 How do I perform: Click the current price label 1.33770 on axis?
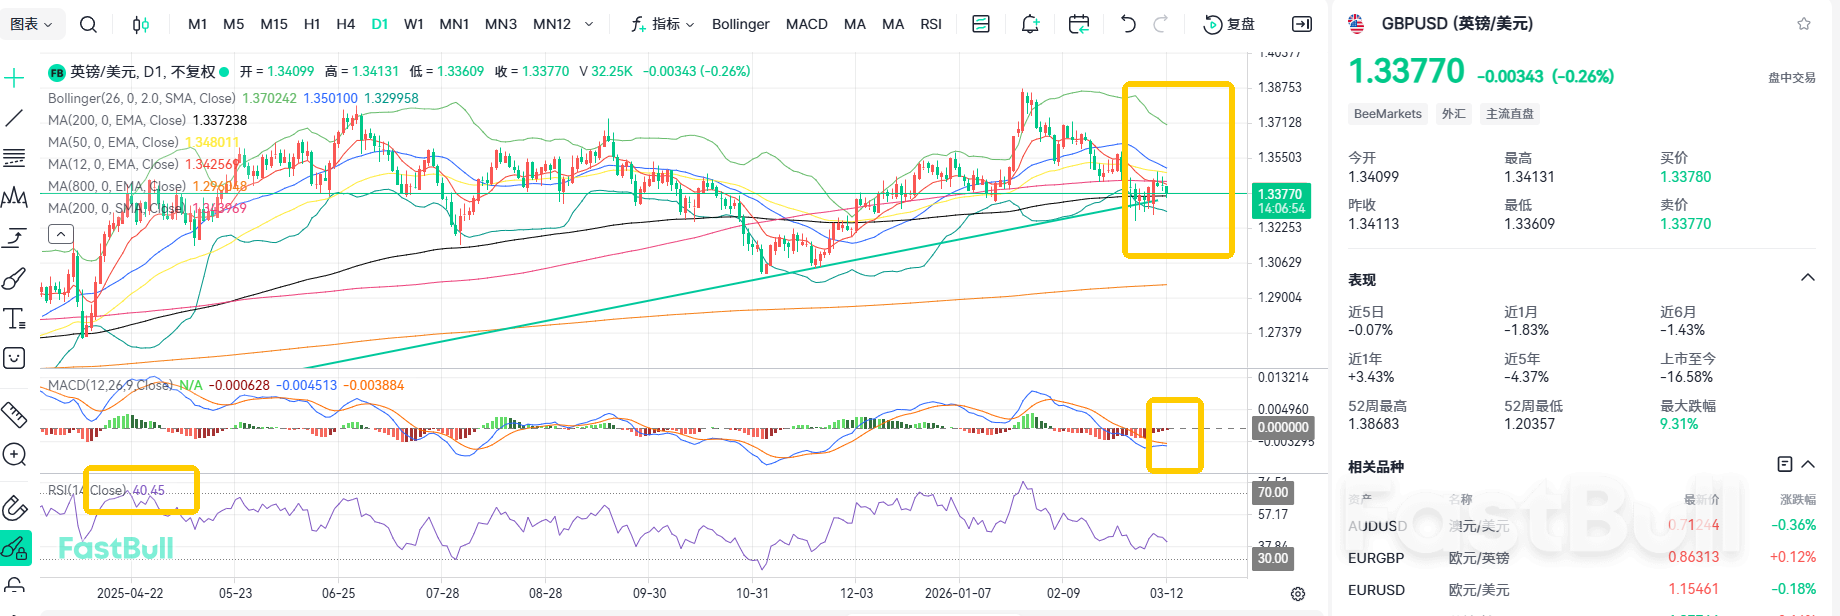pos(1280,201)
